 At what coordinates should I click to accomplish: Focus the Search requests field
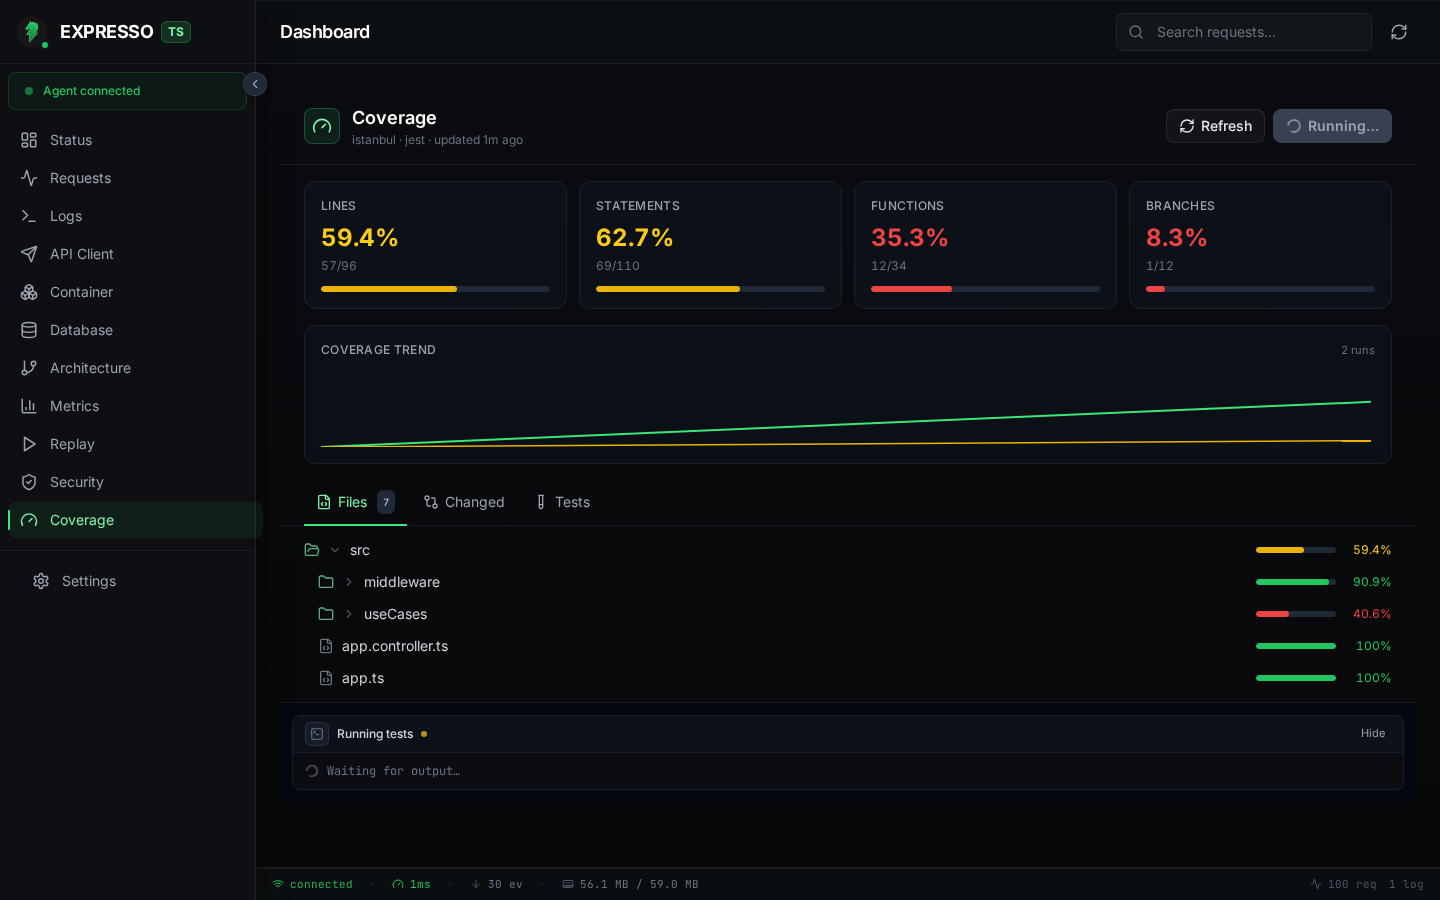[x=1244, y=32]
